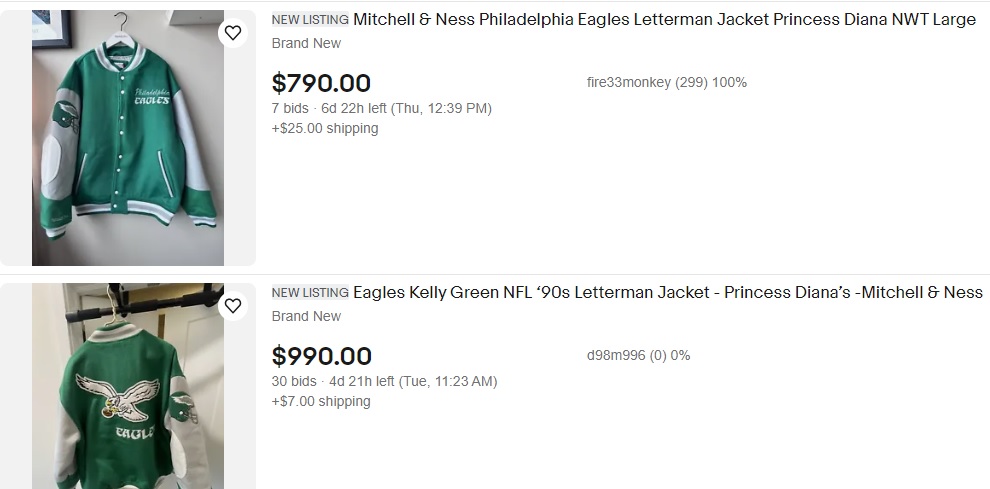Click the 30 bids text
This screenshot has height=489, width=990.
(294, 381)
